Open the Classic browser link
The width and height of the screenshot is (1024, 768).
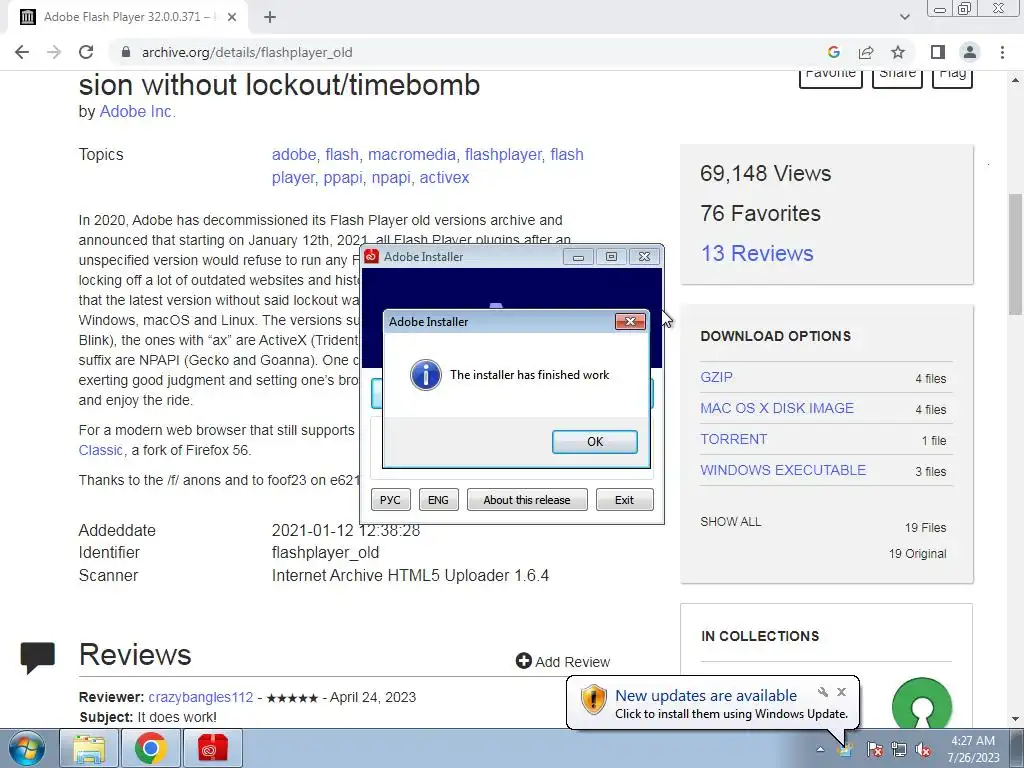(x=100, y=450)
